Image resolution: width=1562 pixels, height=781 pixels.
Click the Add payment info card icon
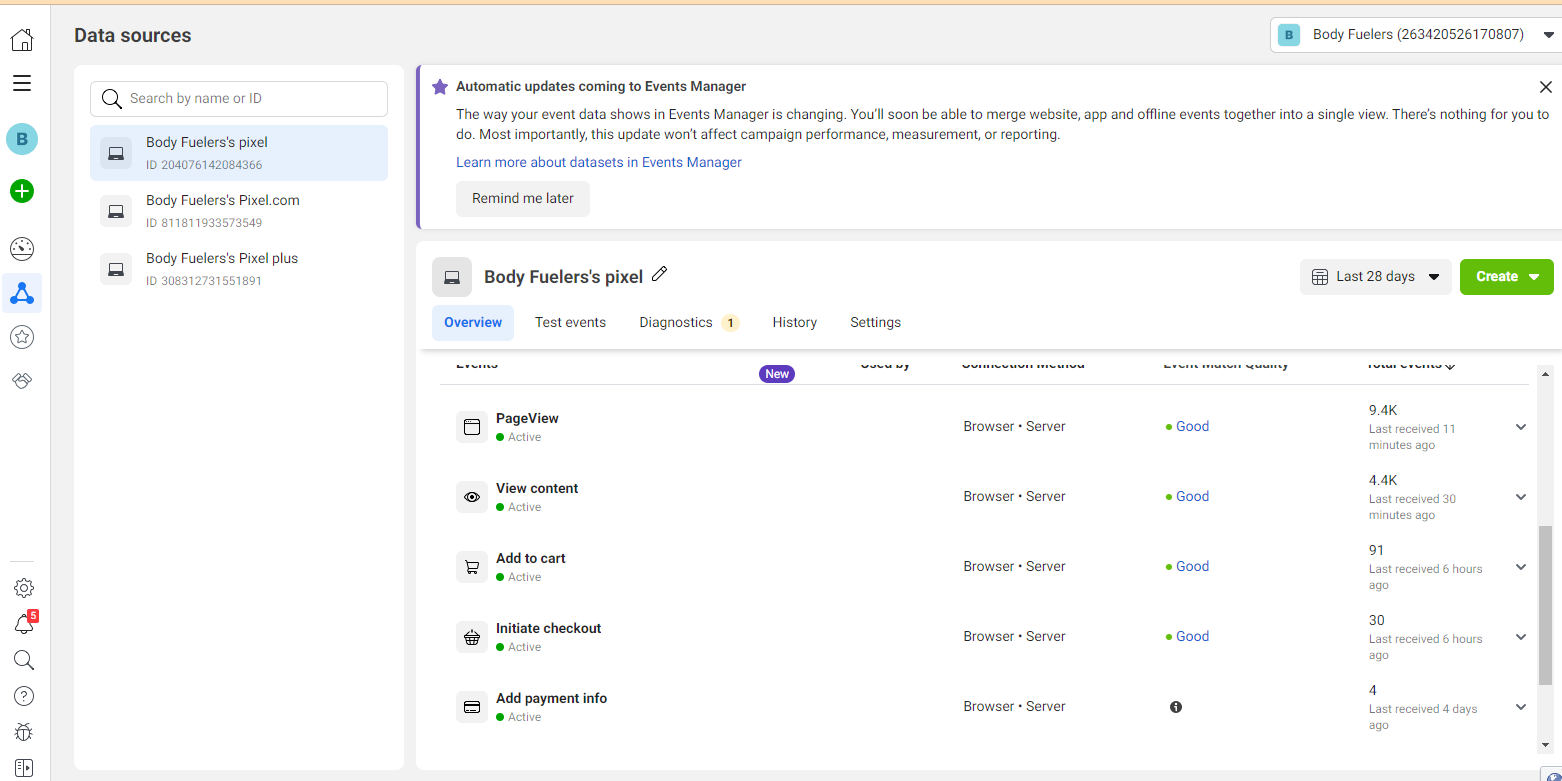click(472, 707)
